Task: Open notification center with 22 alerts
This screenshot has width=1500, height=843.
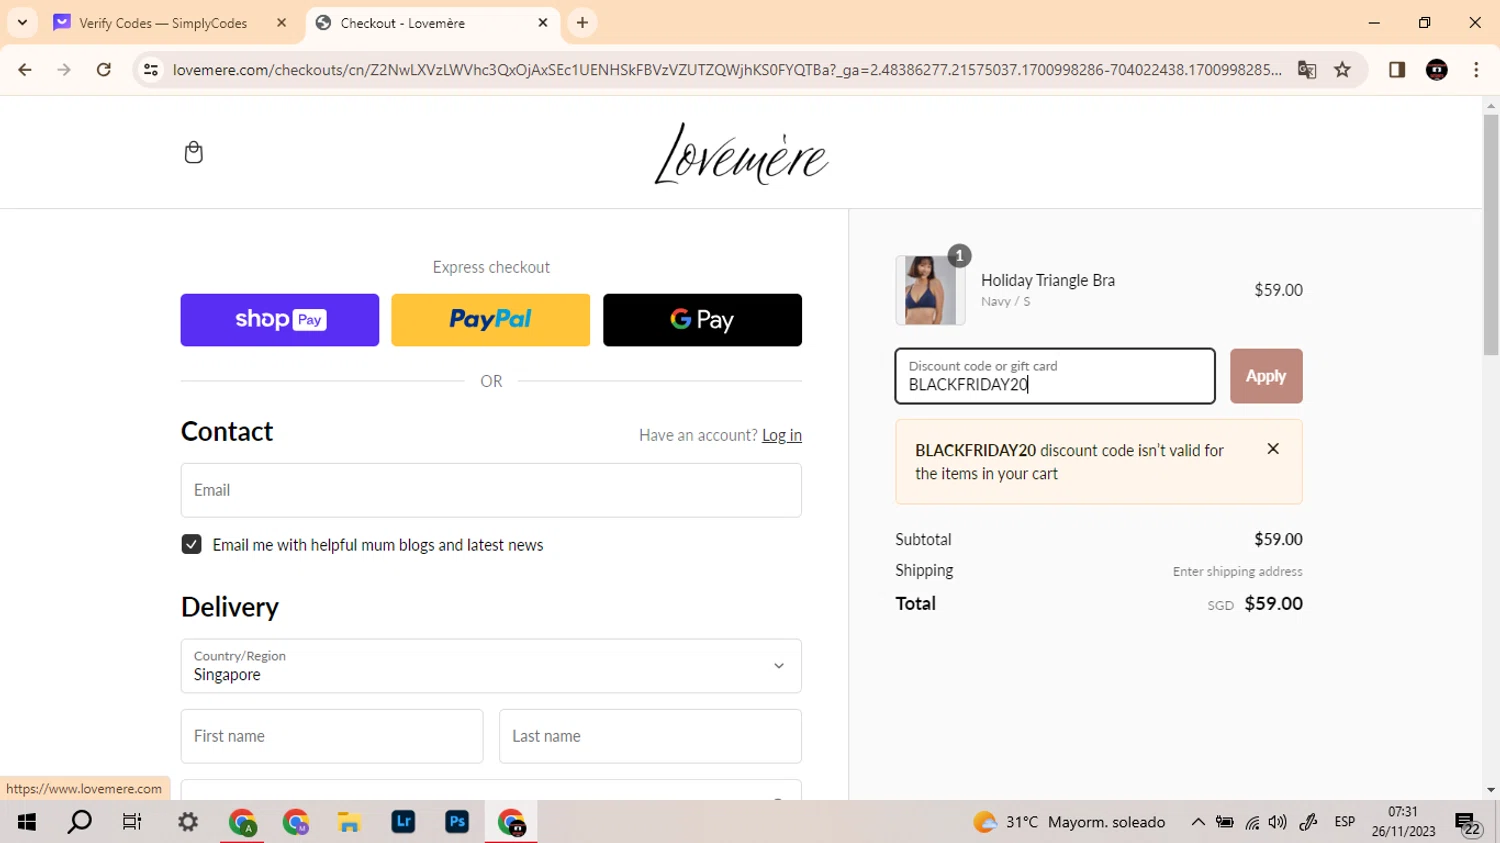Action: click(1468, 824)
